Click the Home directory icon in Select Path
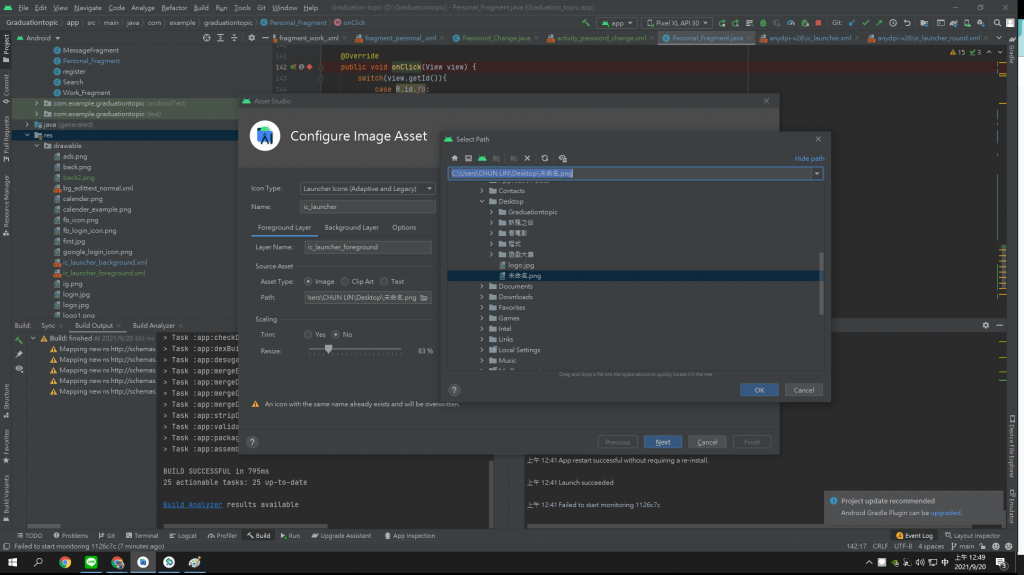 (455, 158)
